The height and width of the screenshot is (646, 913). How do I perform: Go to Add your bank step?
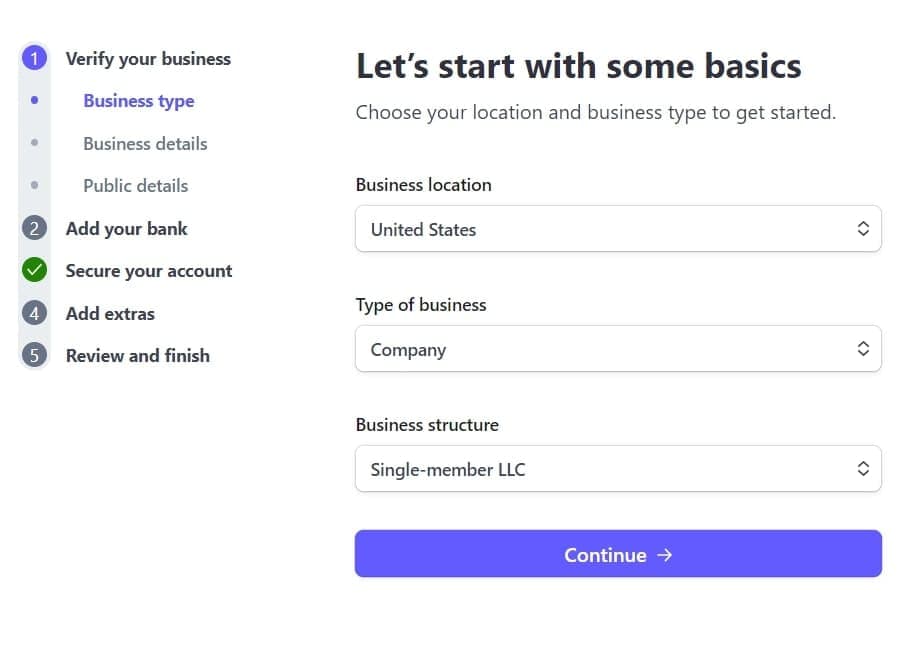[126, 228]
